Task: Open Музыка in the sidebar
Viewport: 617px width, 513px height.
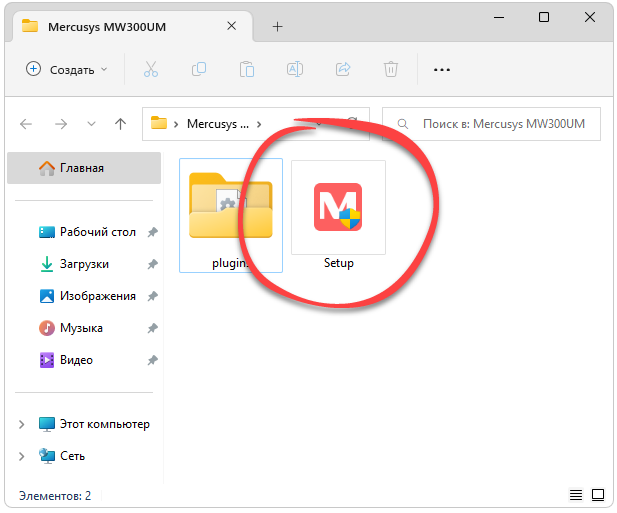Action: (71, 328)
